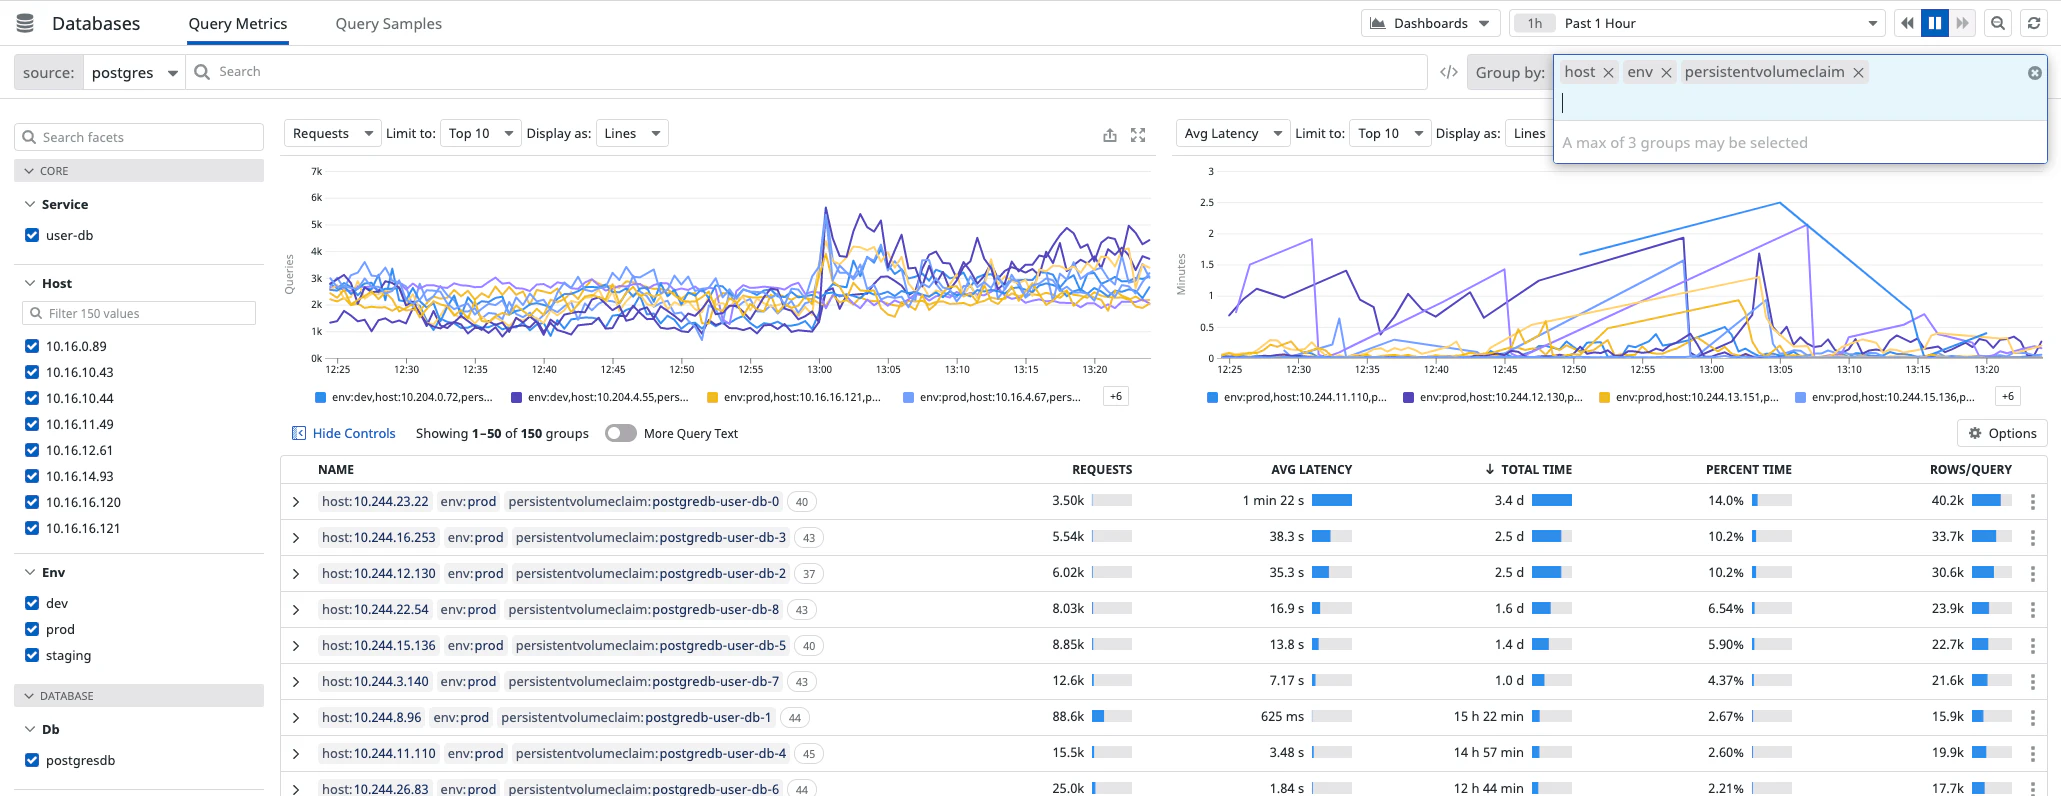This screenshot has width=2061, height=796.
Task: Remove the persistentvolumeclaim group tag
Action: coord(1858,73)
